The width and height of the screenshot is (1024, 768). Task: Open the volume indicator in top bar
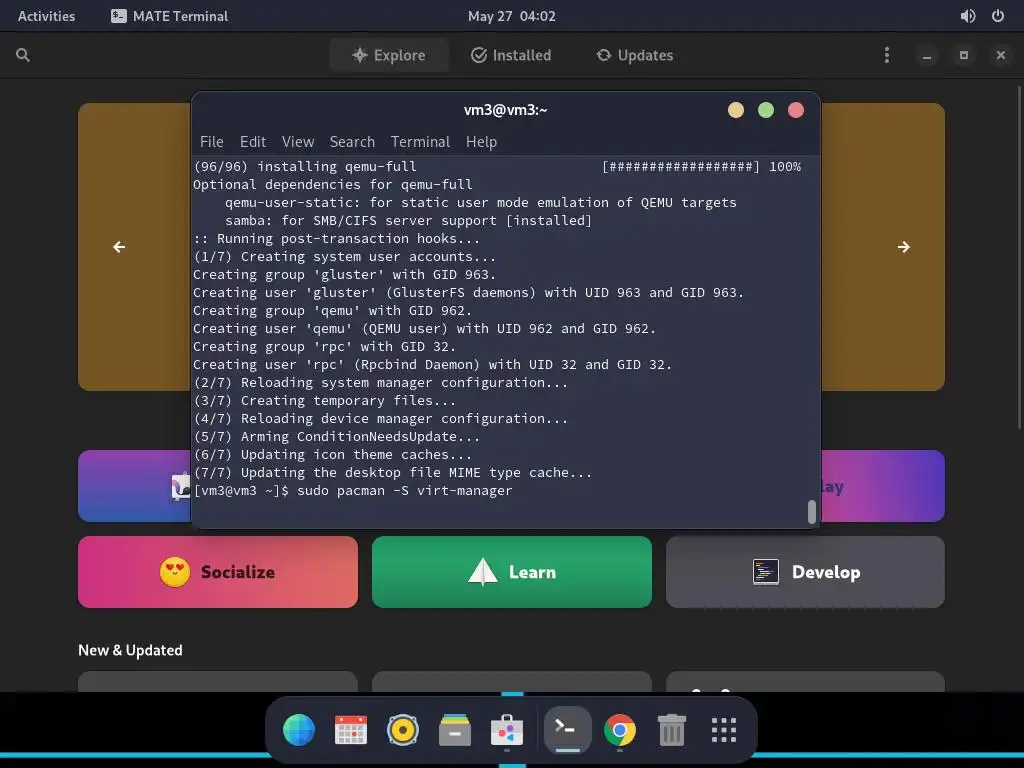(x=968, y=16)
